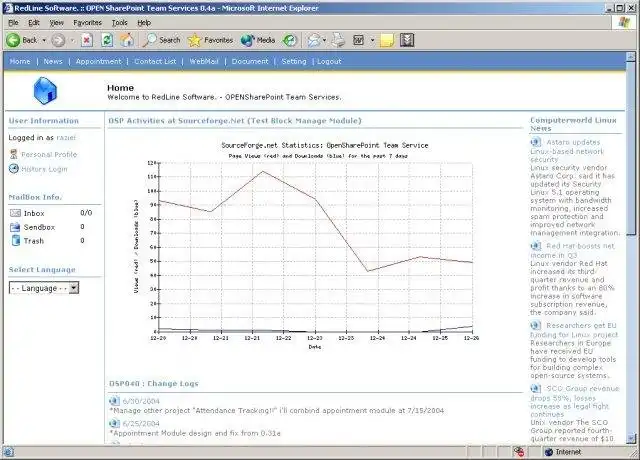Click the scrollbar down arrow
This screenshot has width=640, height=460.
click(631, 438)
